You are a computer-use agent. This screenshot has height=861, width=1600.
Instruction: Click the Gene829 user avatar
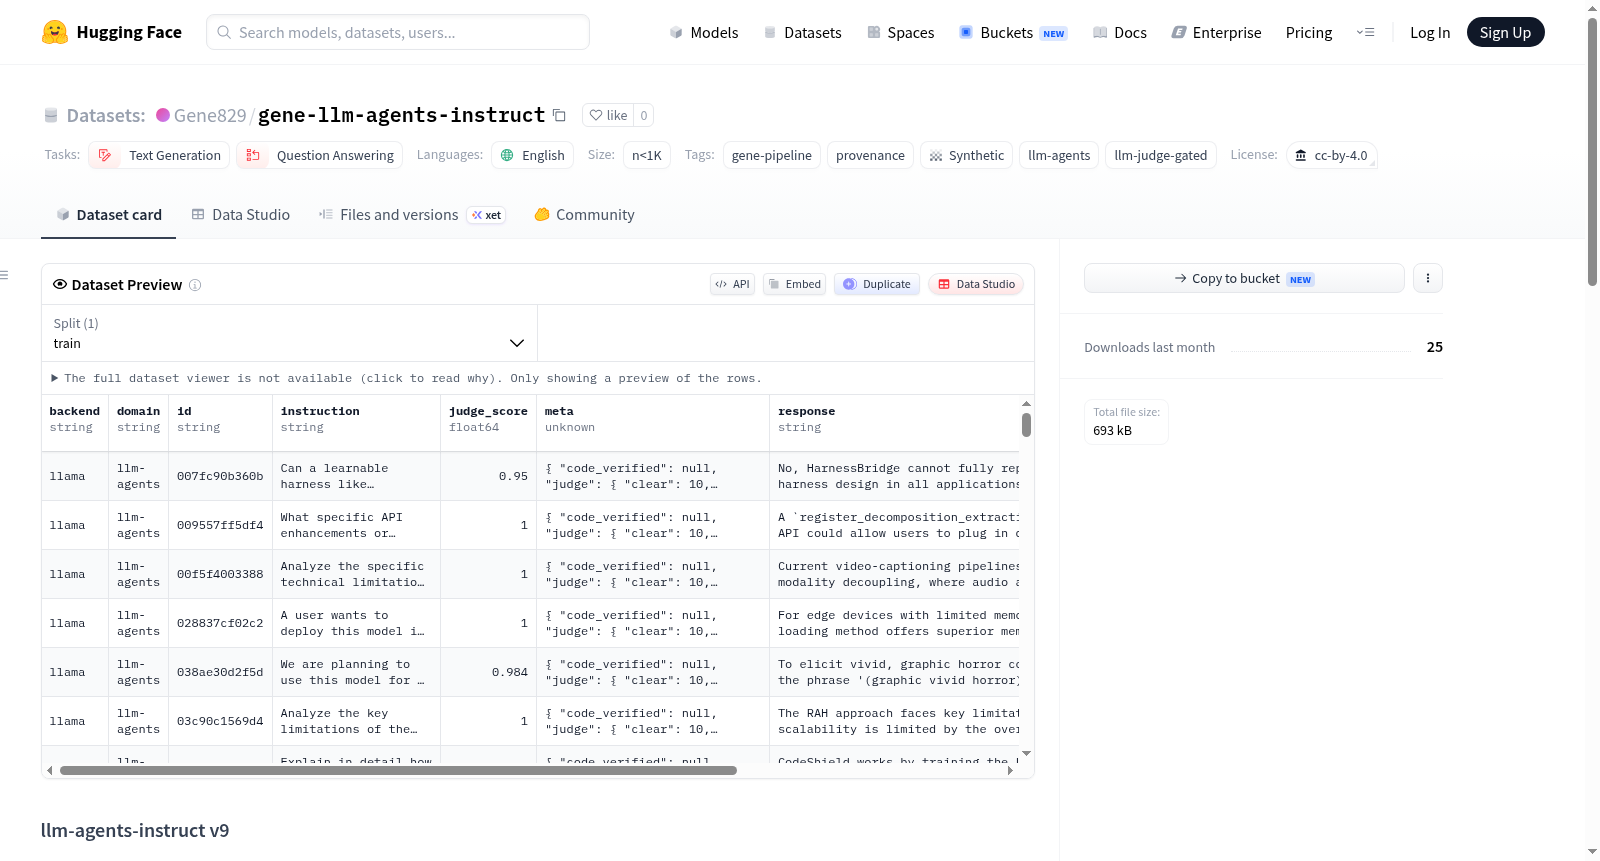[163, 115]
